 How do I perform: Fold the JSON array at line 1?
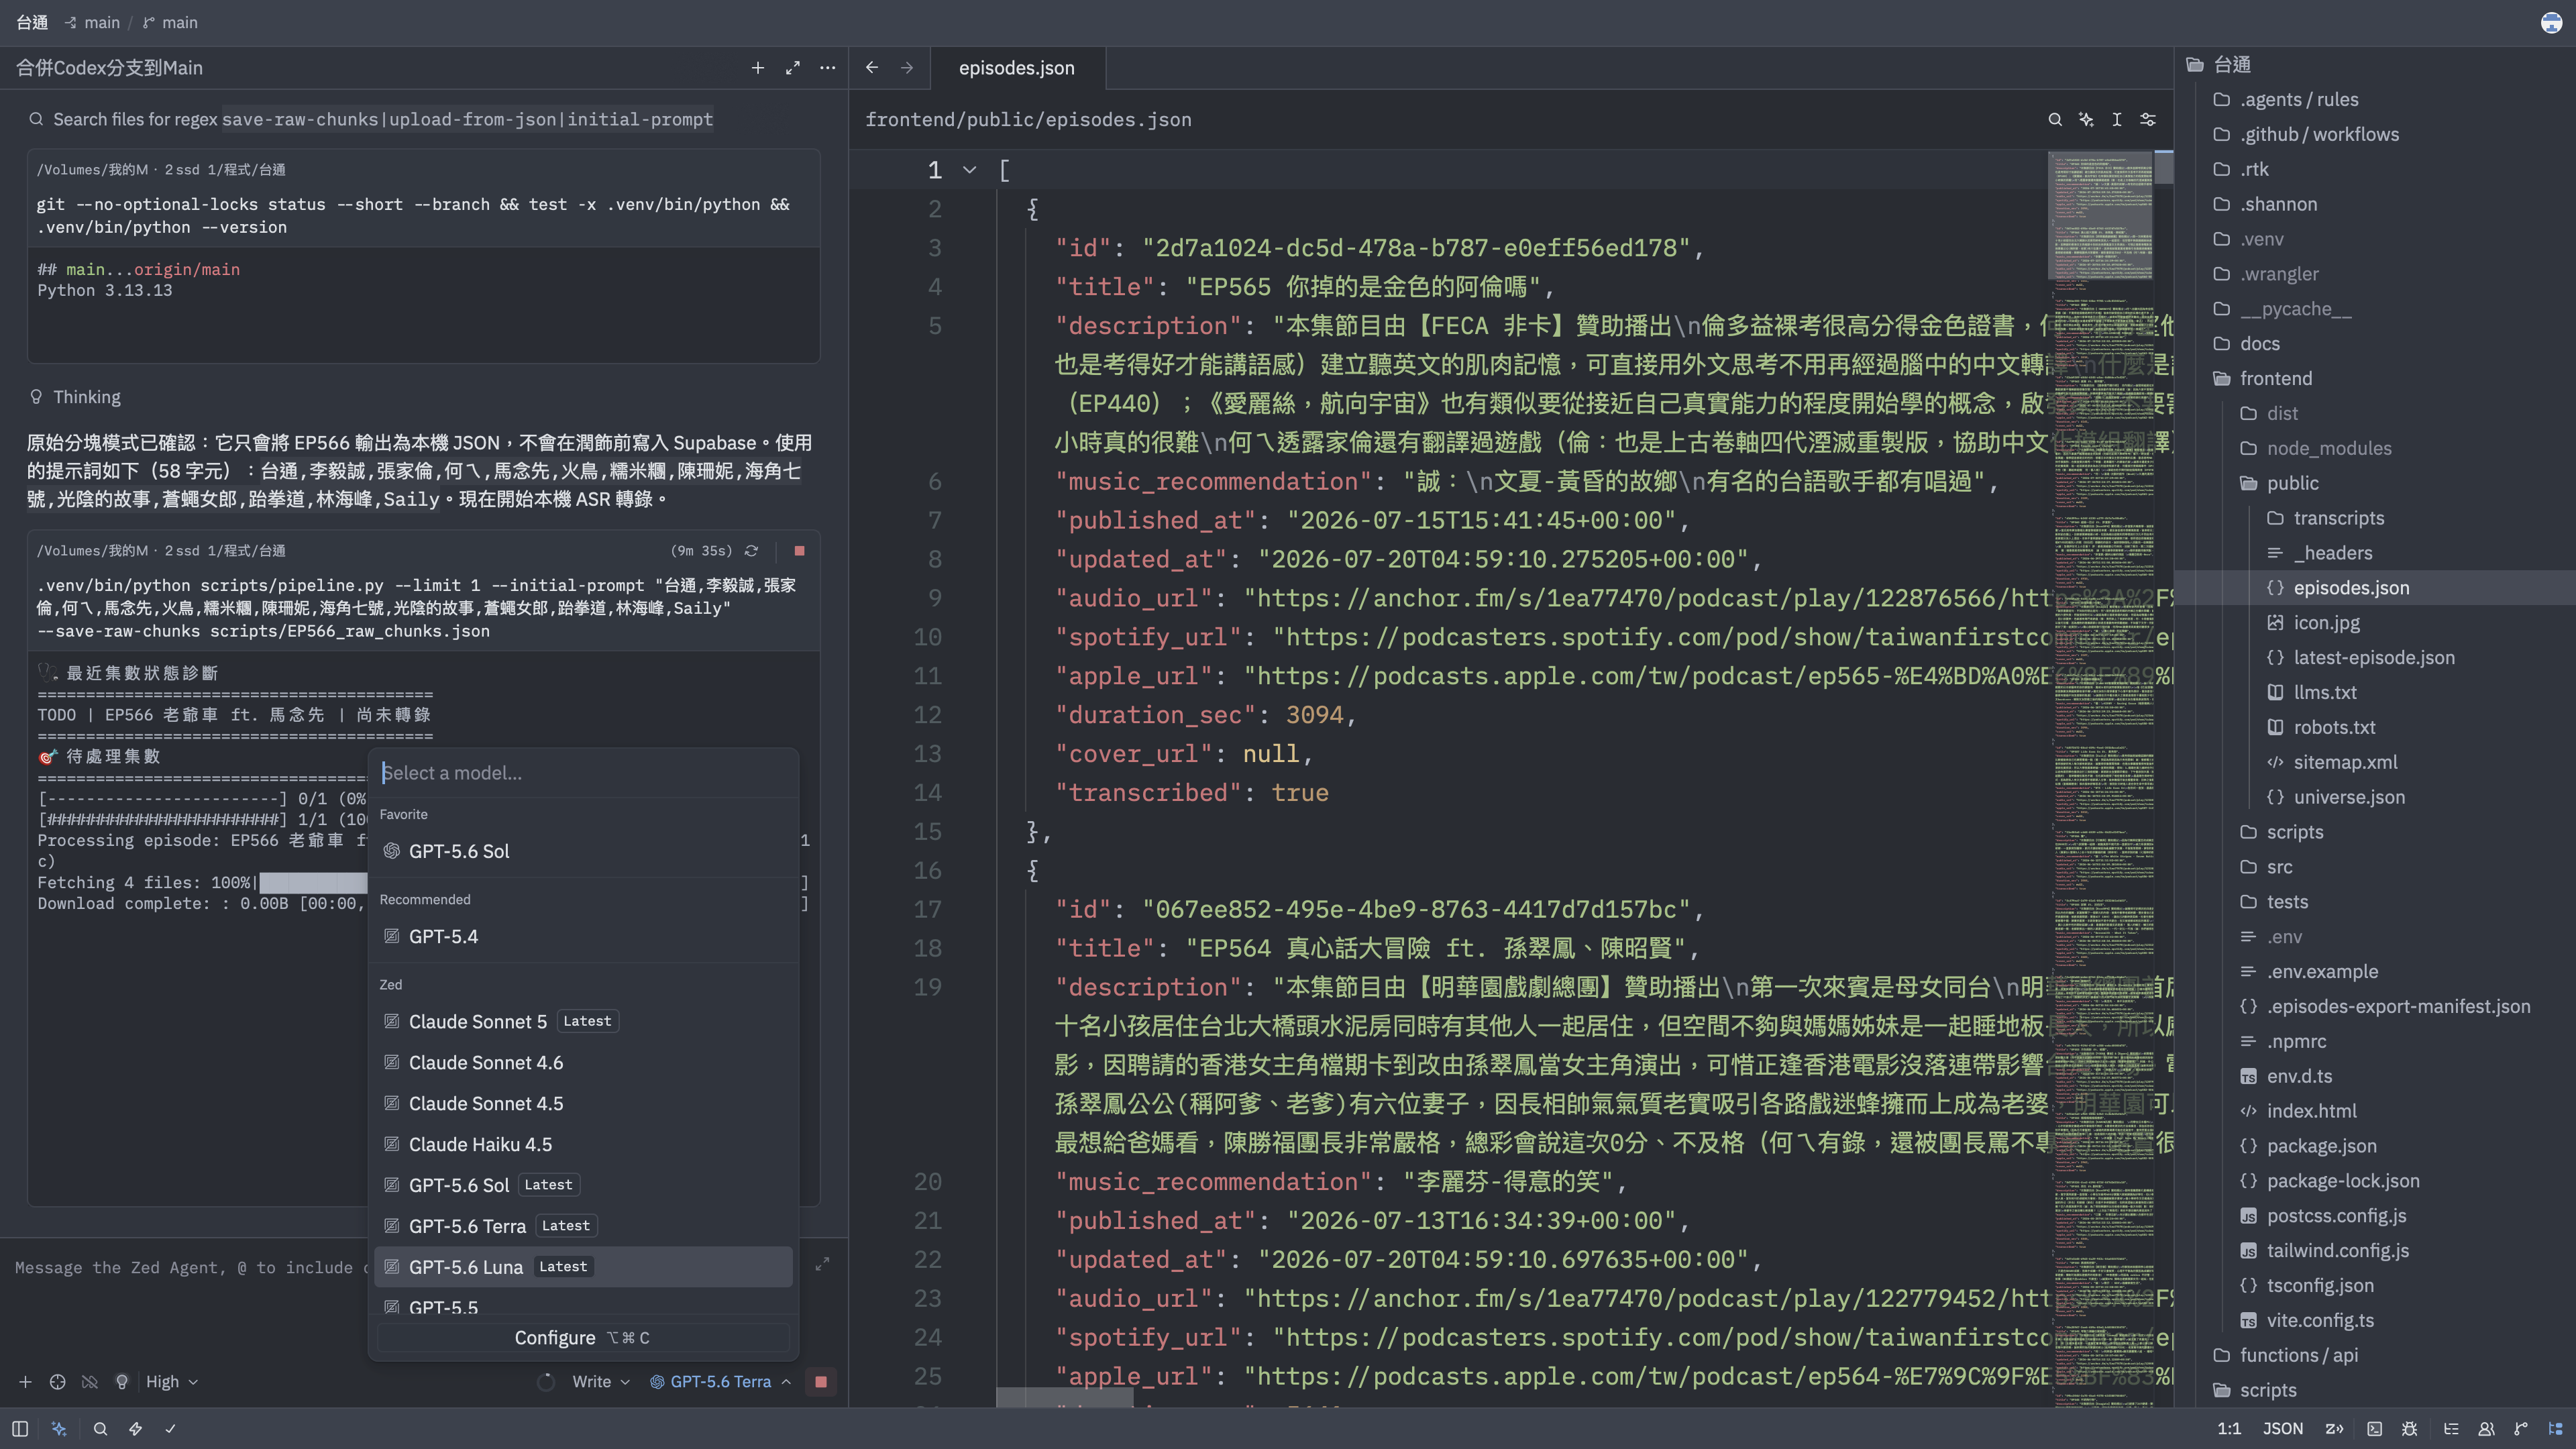[969, 170]
